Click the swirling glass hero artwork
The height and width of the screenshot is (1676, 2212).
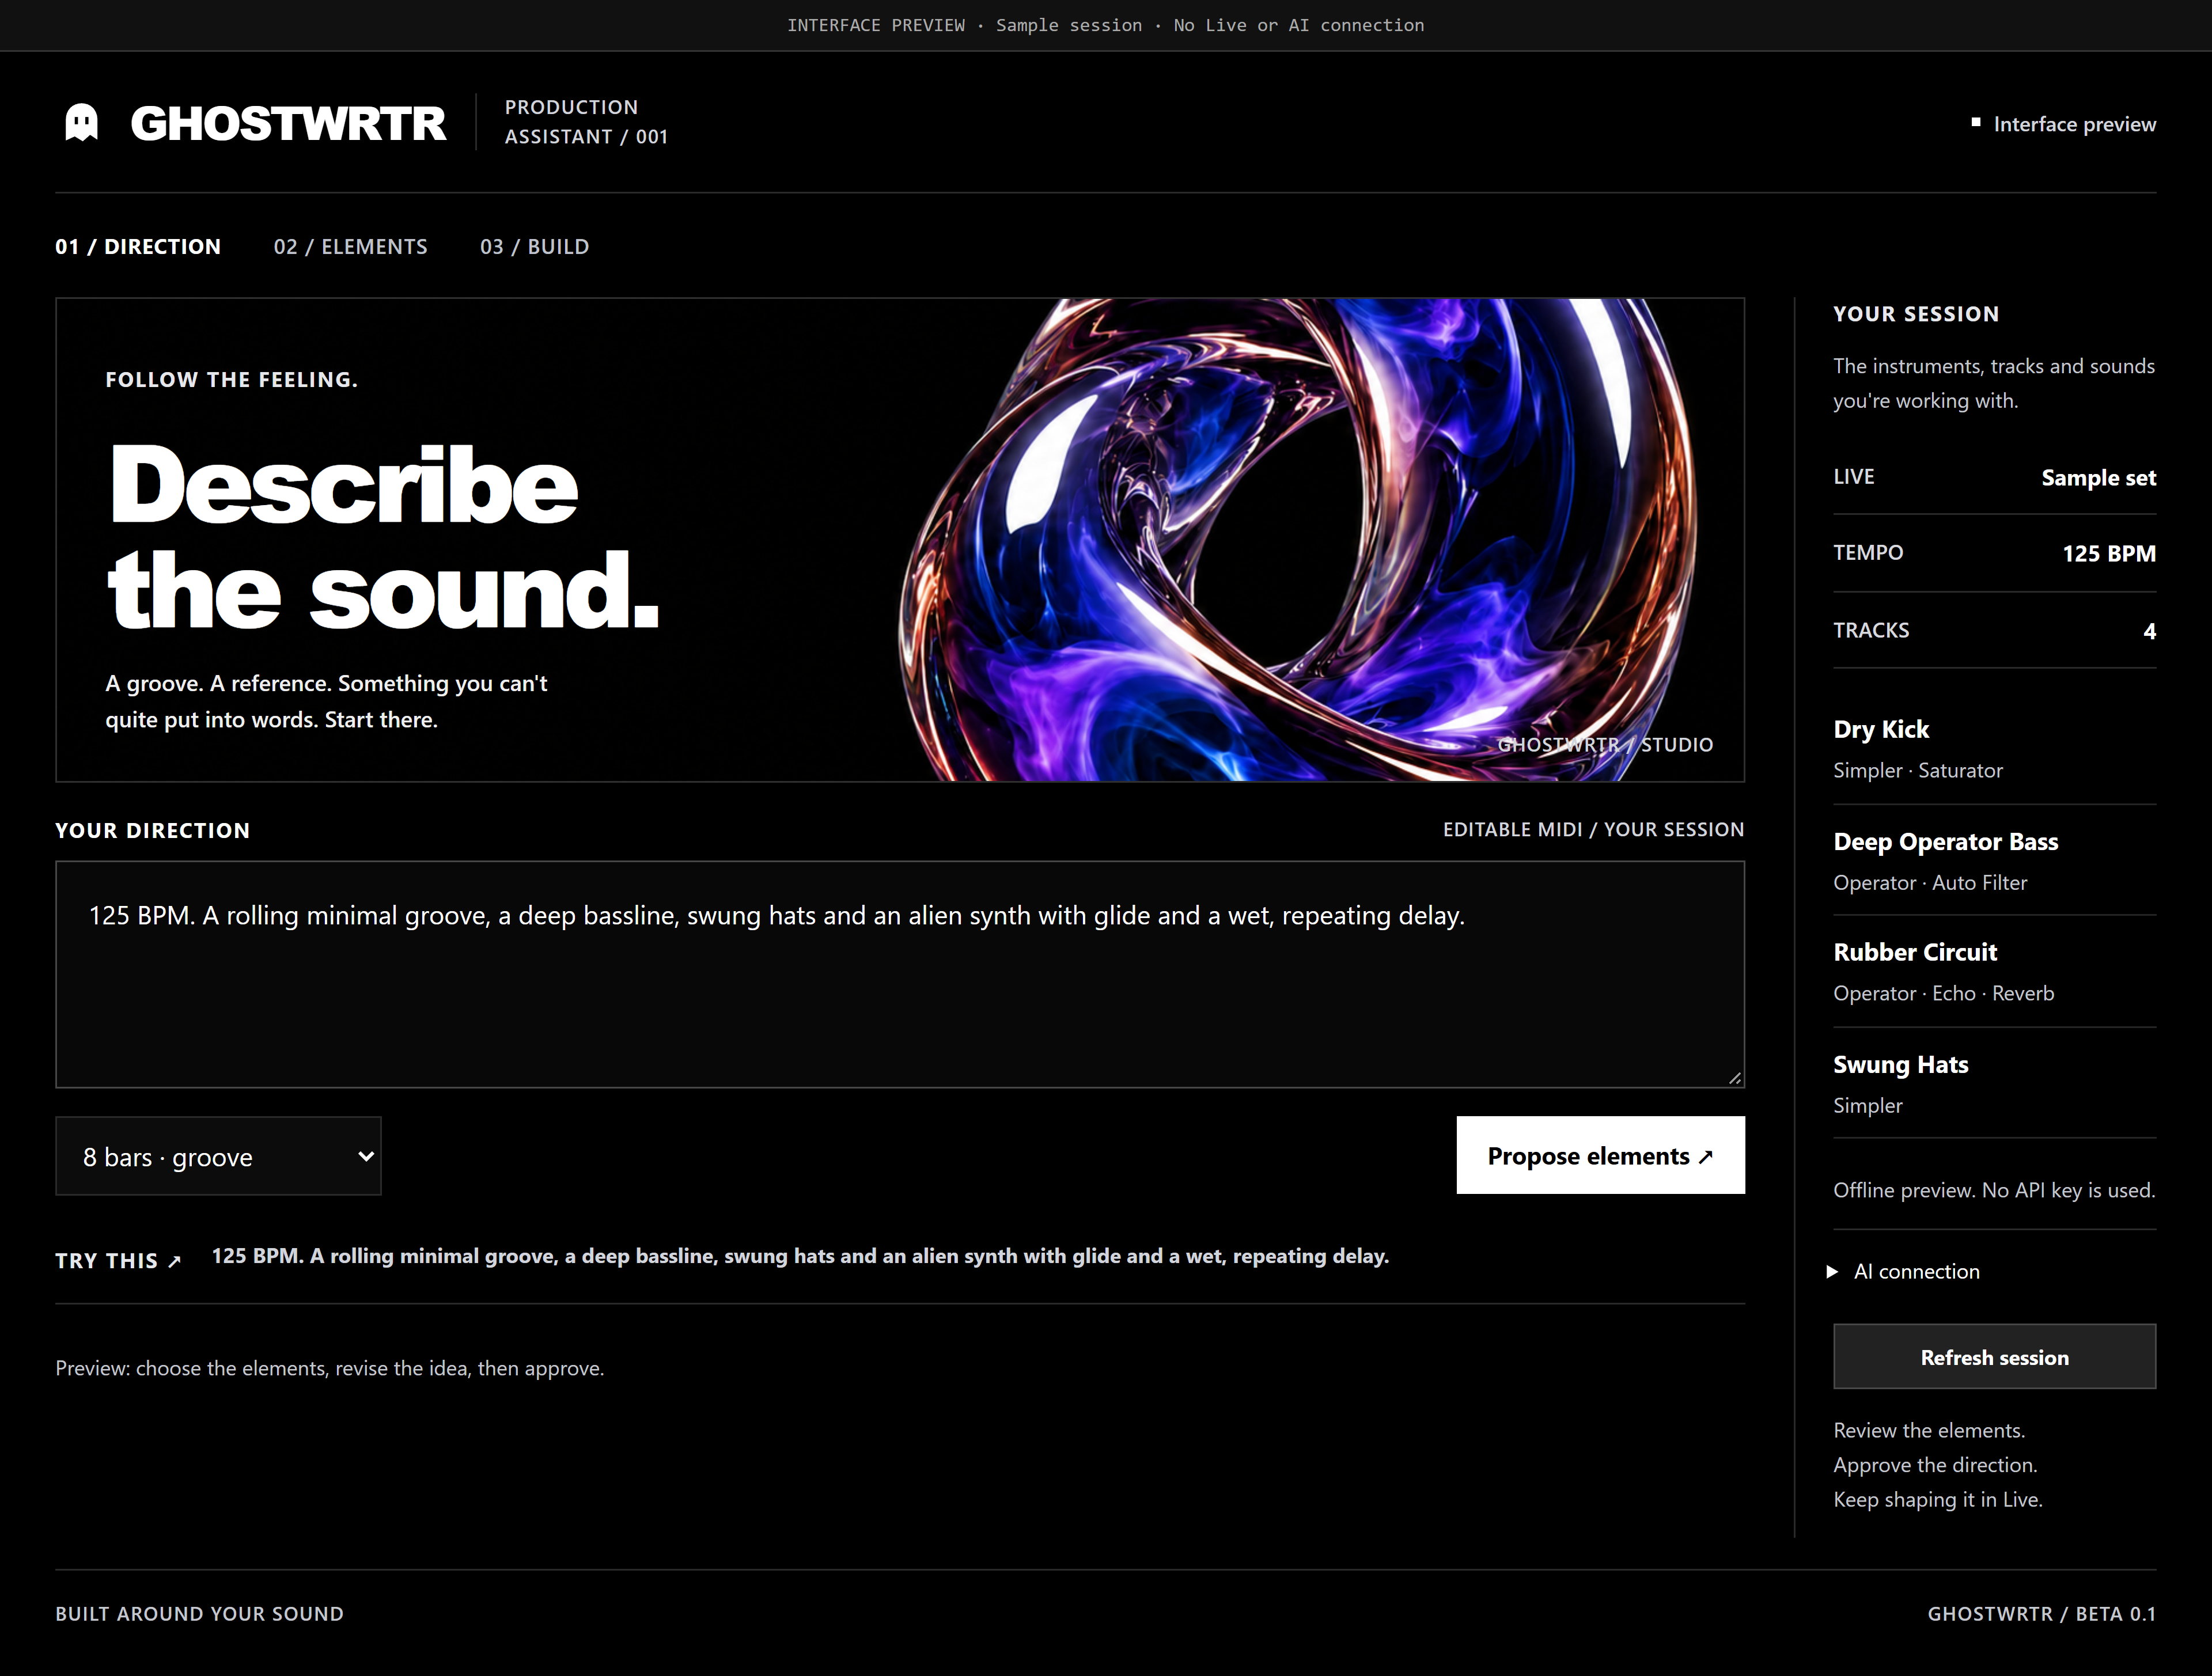coord(1298,540)
